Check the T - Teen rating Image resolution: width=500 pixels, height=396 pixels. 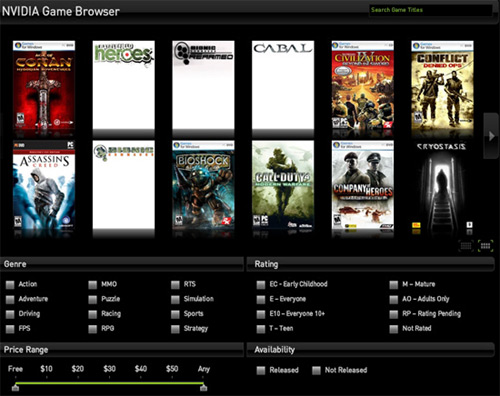click(x=261, y=329)
